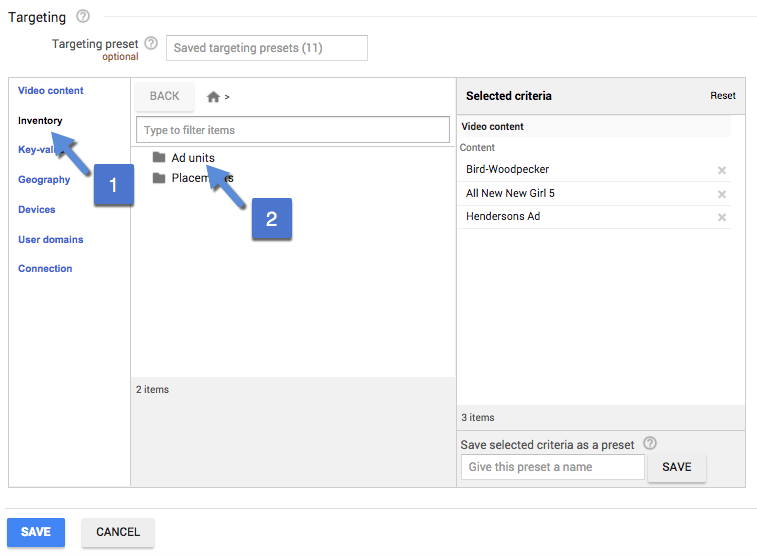The image size is (757, 555).
Task: Click the All New New Girl 5 row
Action: click(x=594, y=194)
